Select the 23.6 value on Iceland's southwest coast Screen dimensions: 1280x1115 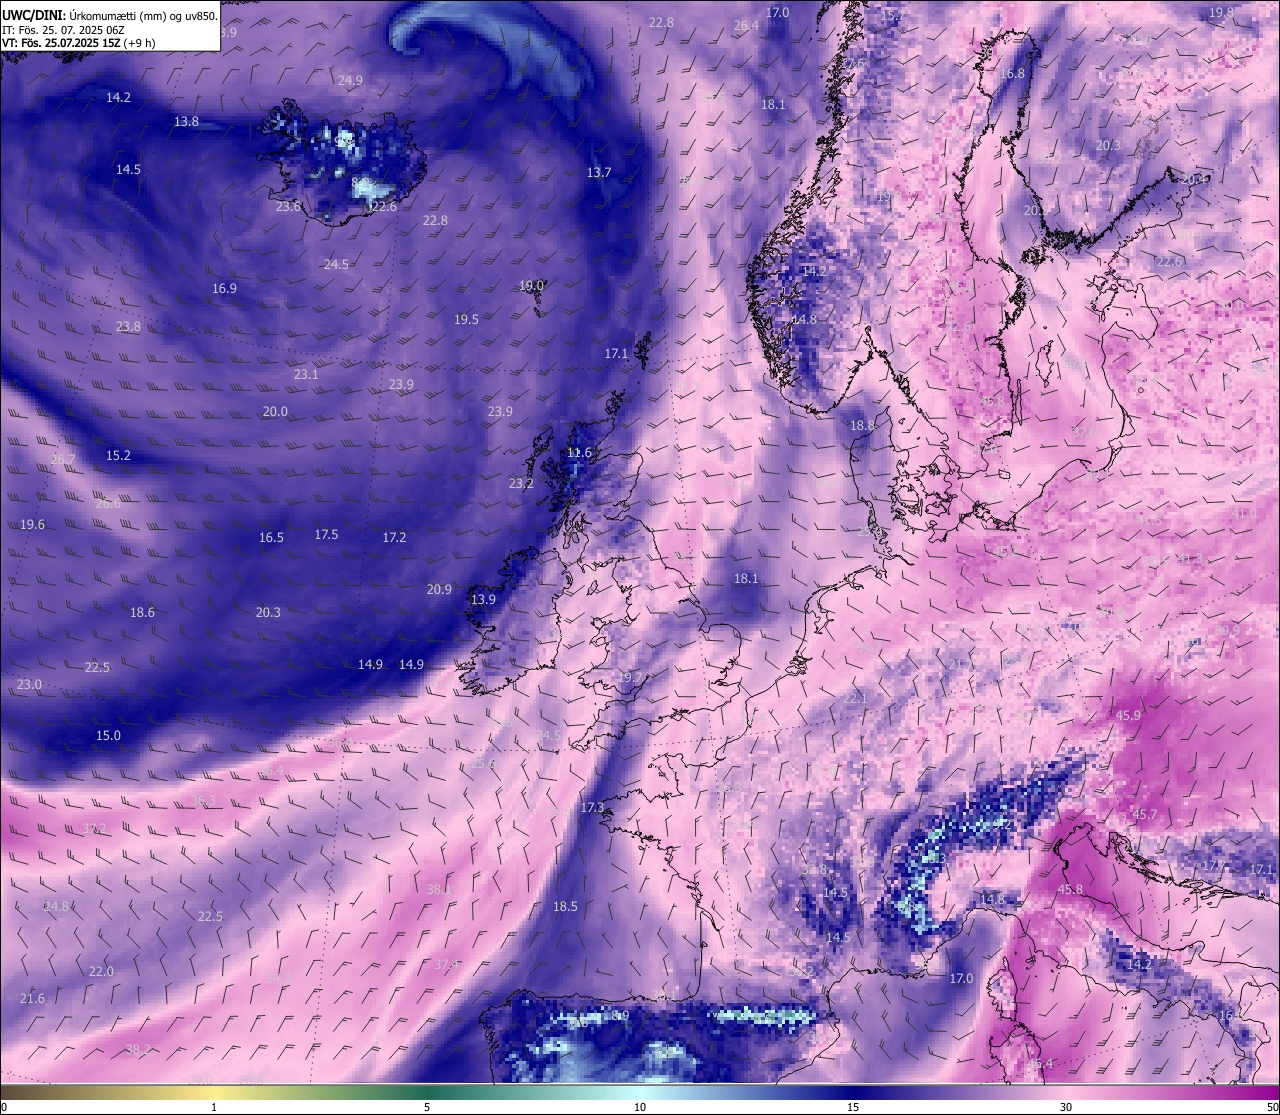[x=288, y=206]
